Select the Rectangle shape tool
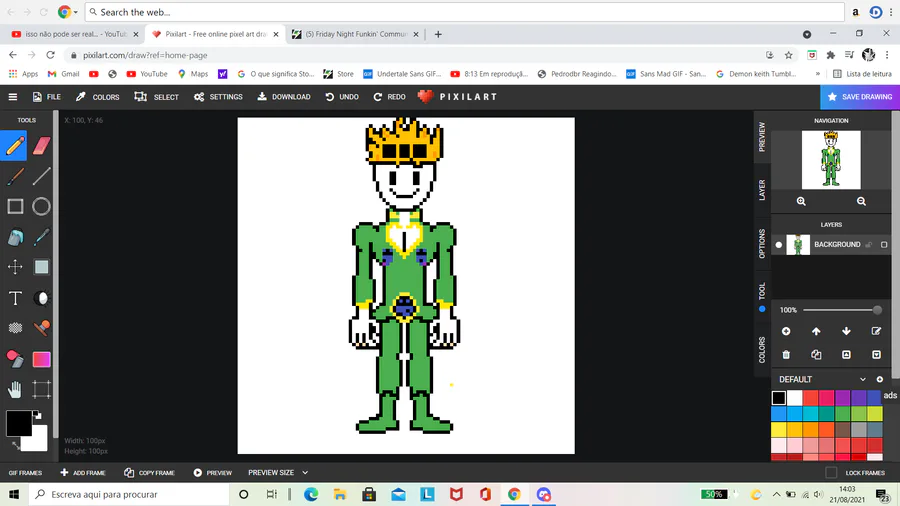 click(15, 207)
